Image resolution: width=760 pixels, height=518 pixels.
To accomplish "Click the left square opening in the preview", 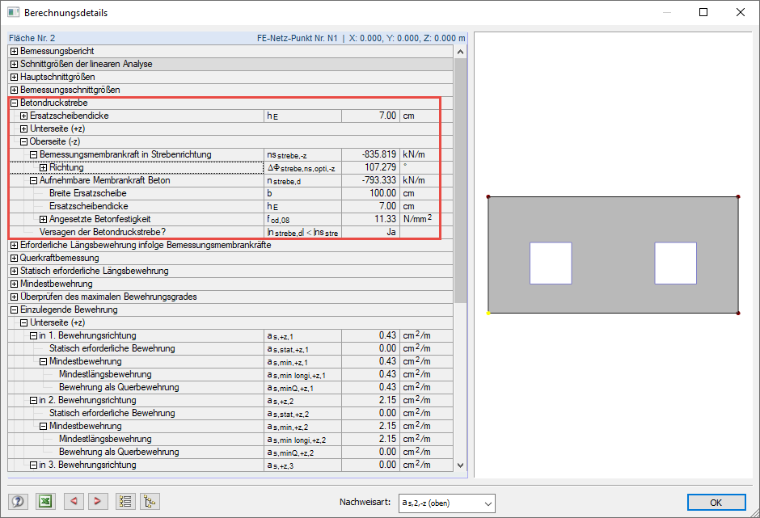I will (551, 263).
